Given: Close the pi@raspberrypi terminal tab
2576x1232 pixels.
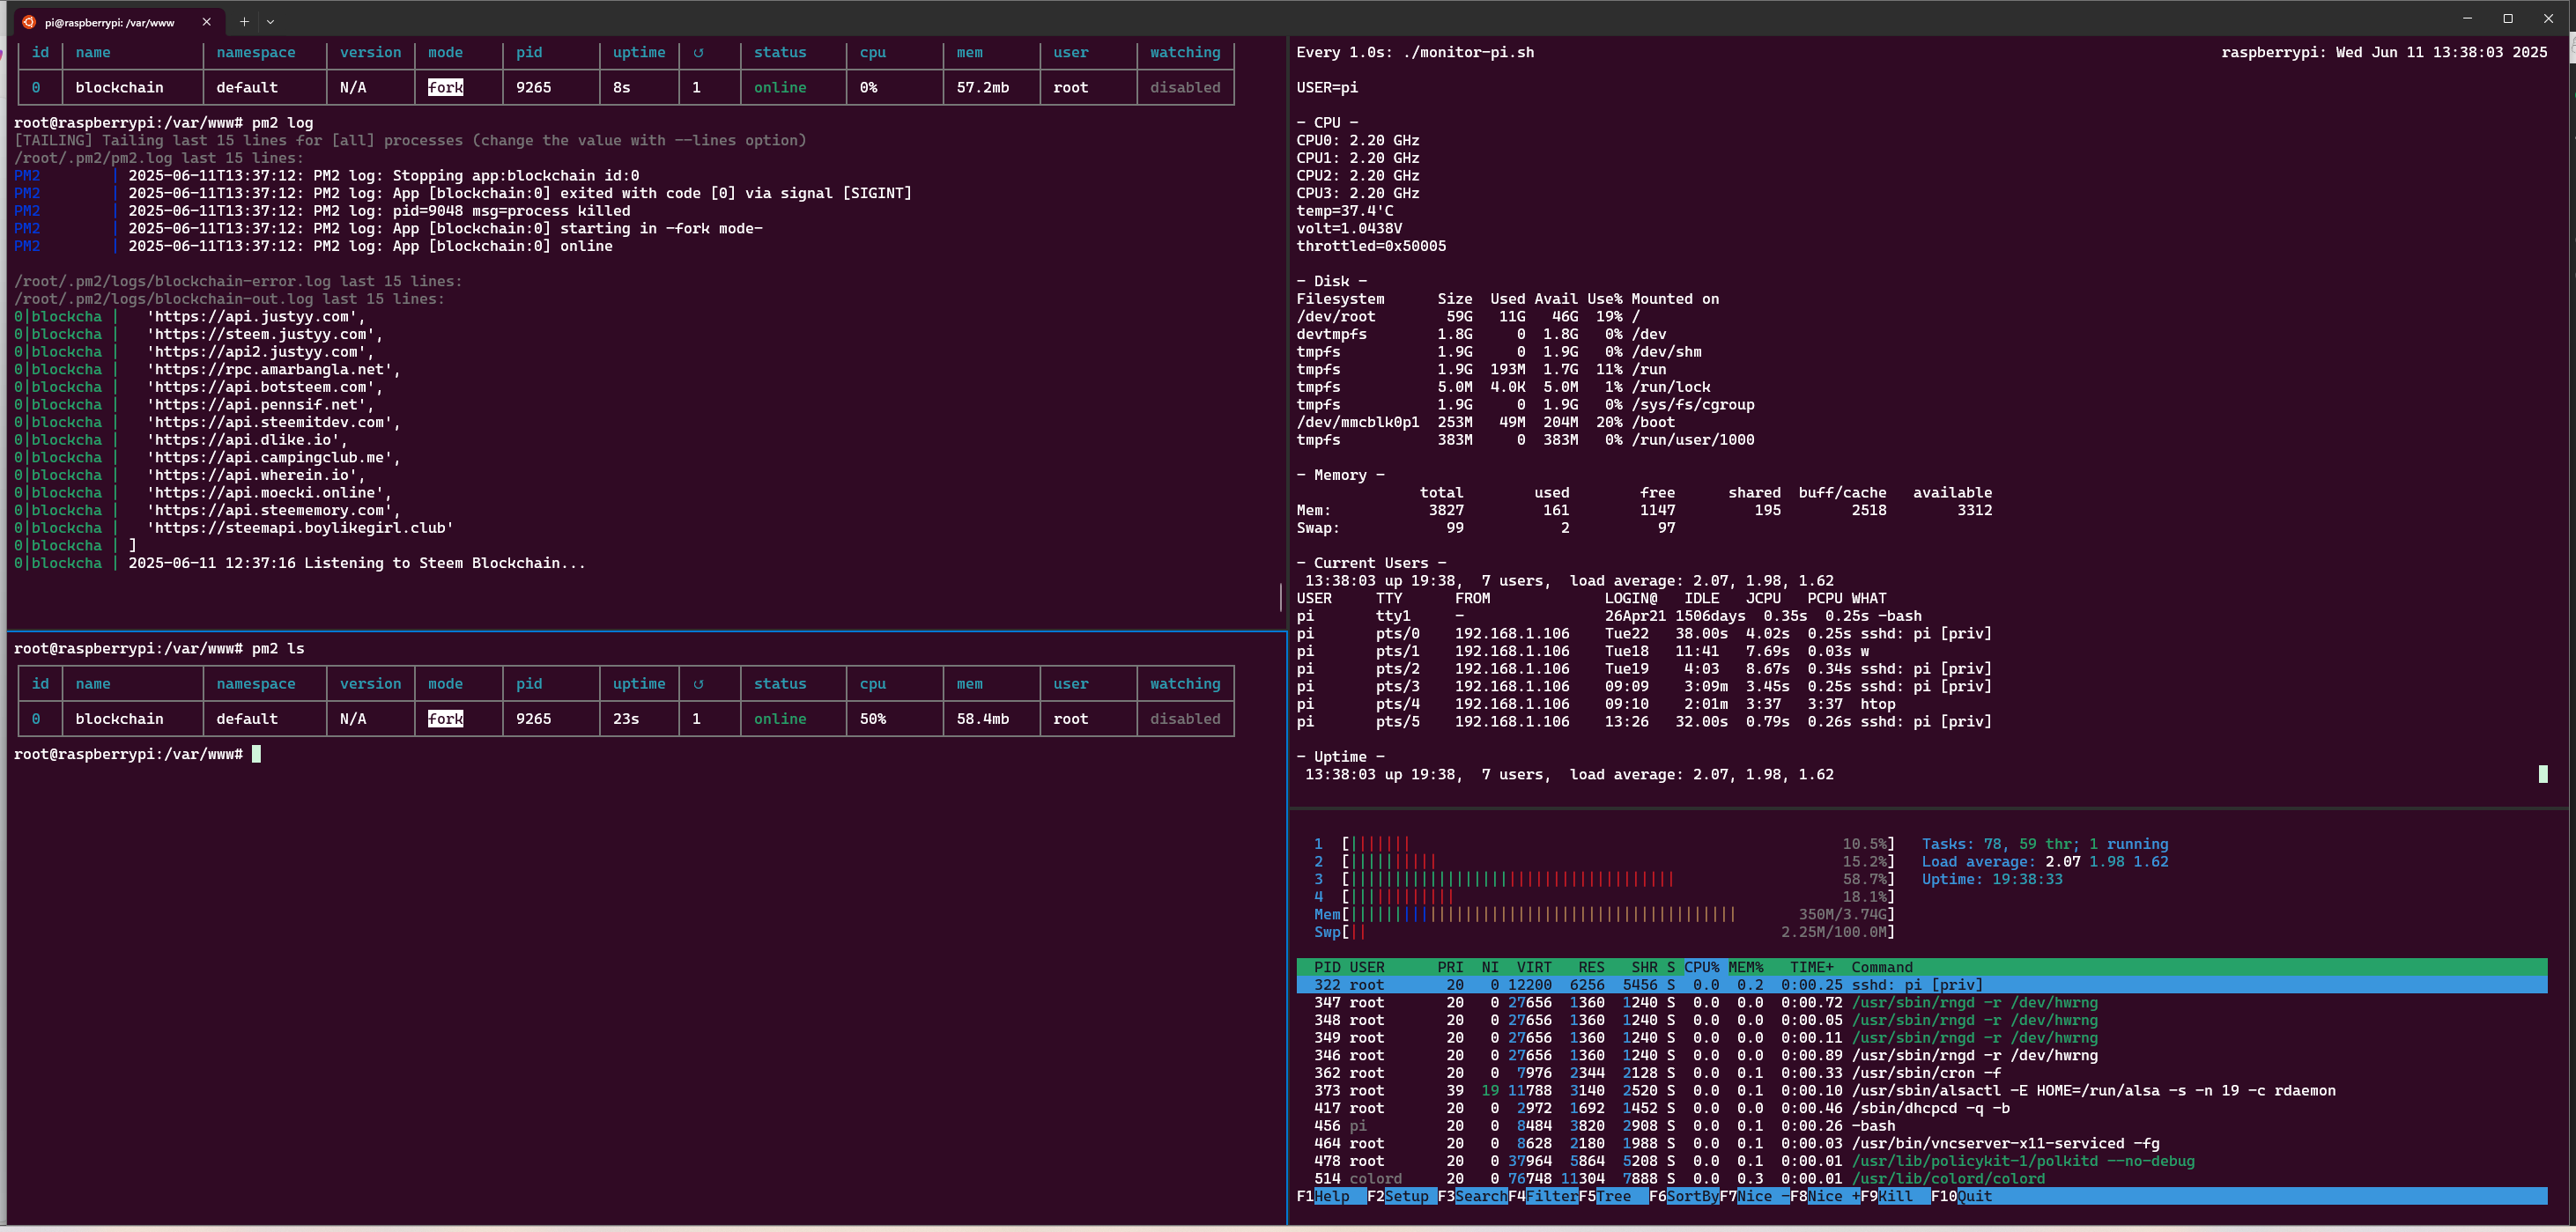Looking at the screenshot, I should (x=207, y=21).
